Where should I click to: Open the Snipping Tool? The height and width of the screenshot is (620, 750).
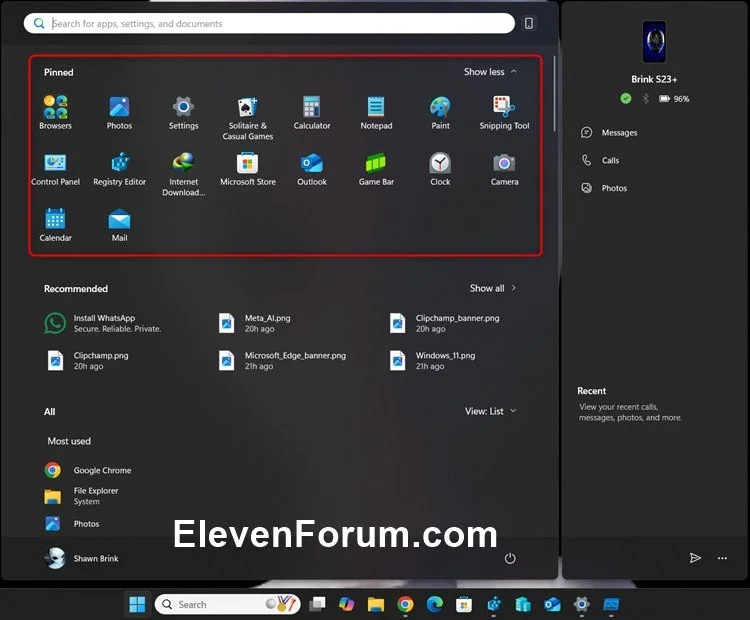504,113
